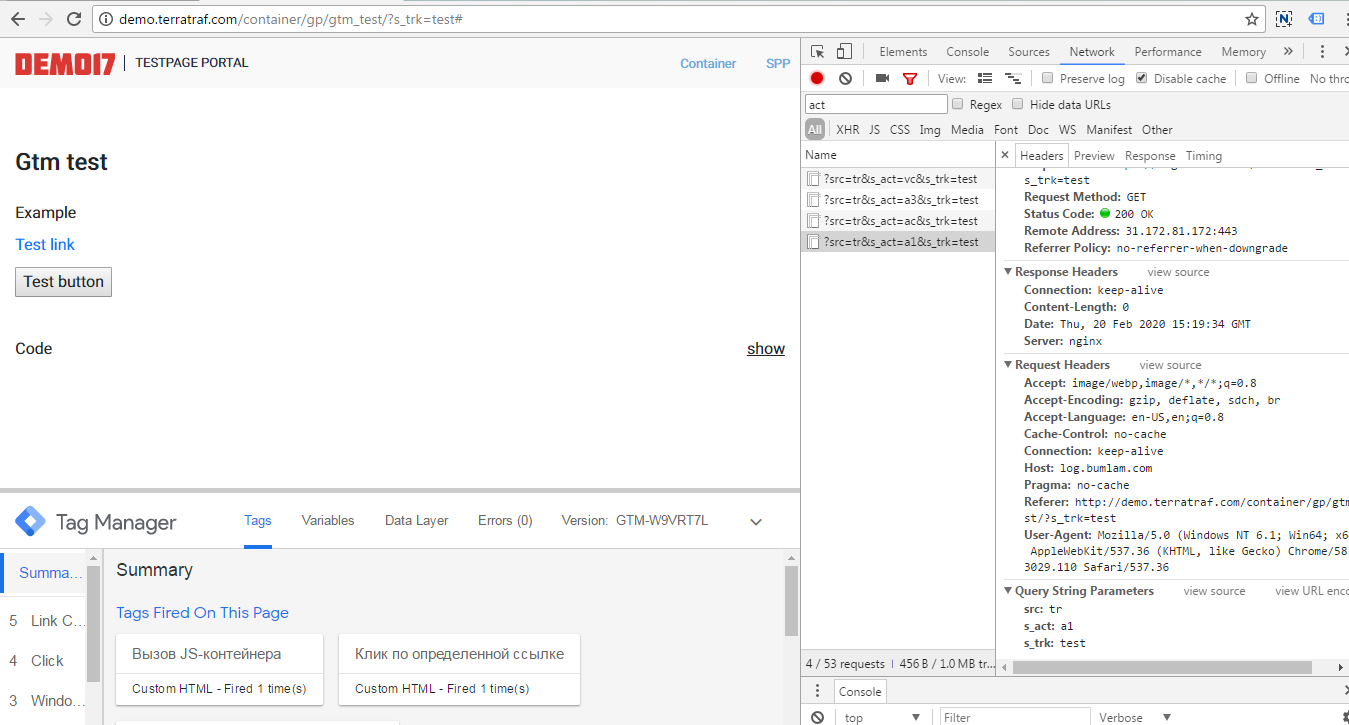The width and height of the screenshot is (1349, 725).
Task: Click the console Filter input
Action: [1015, 717]
